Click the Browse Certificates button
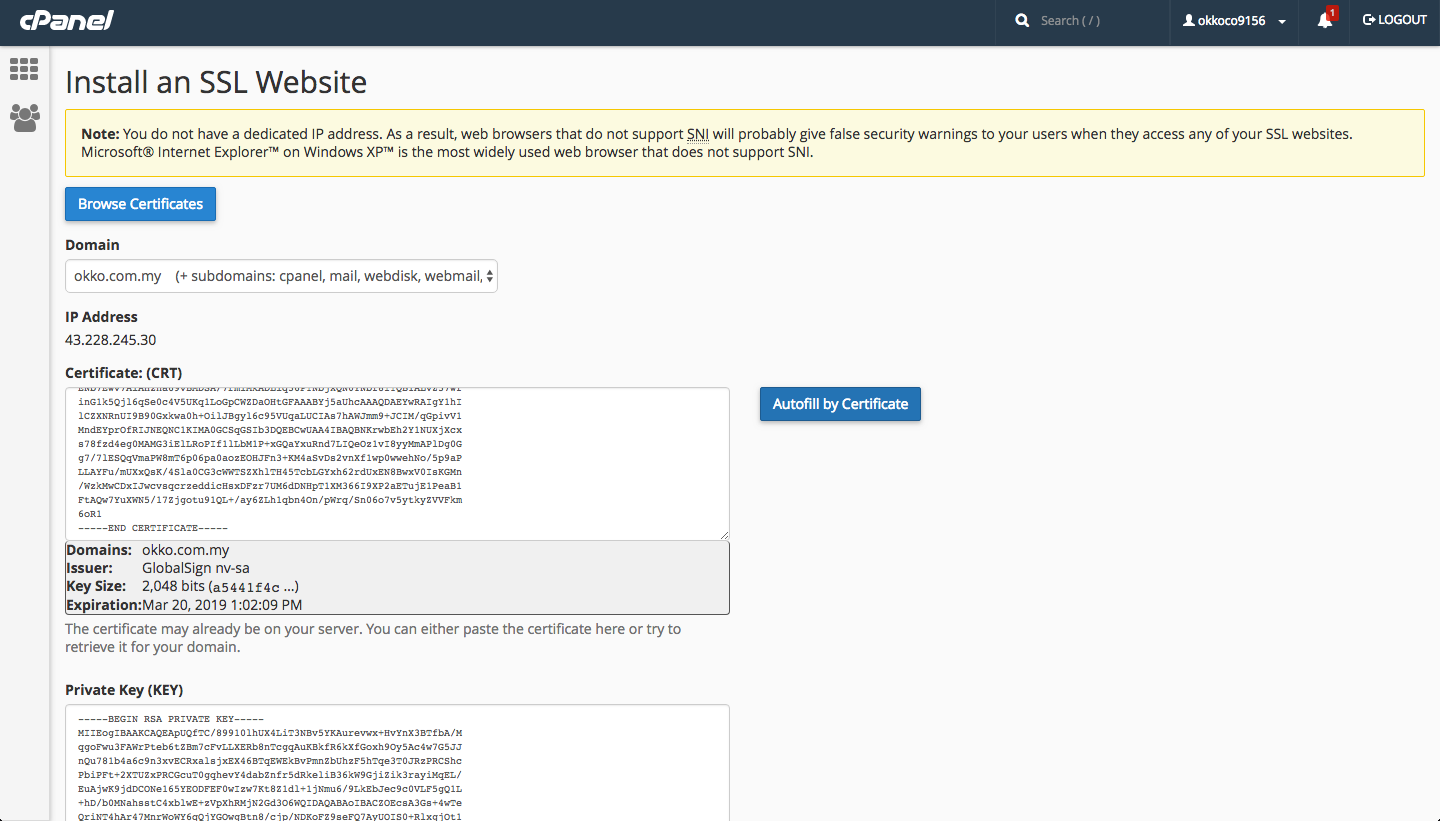Image resolution: width=1440 pixels, height=821 pixels. (x=140, y=204)
